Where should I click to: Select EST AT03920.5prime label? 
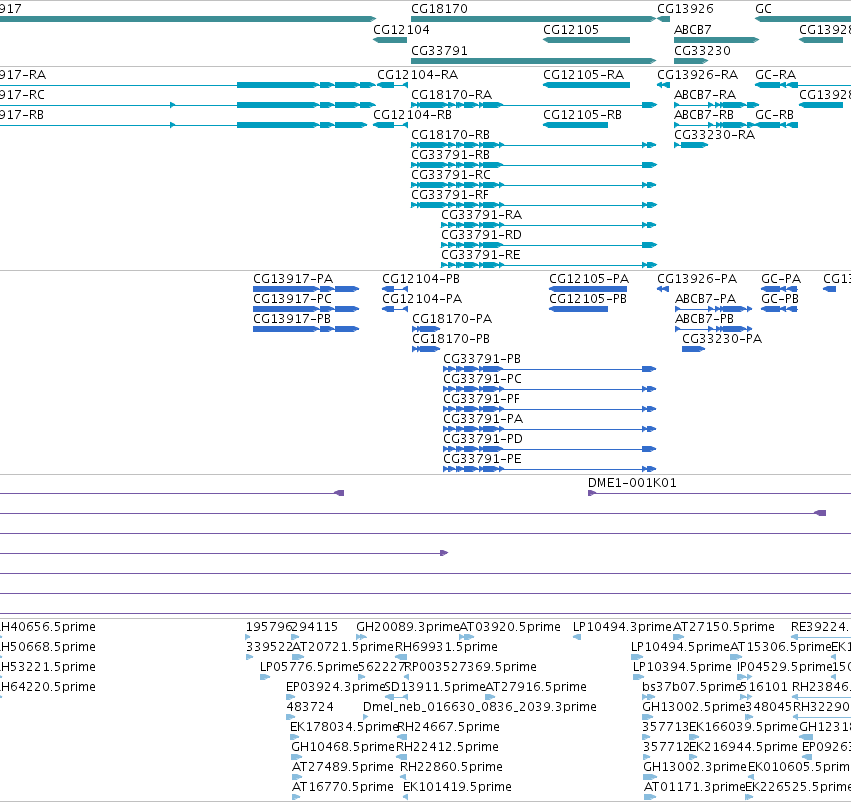510,627
